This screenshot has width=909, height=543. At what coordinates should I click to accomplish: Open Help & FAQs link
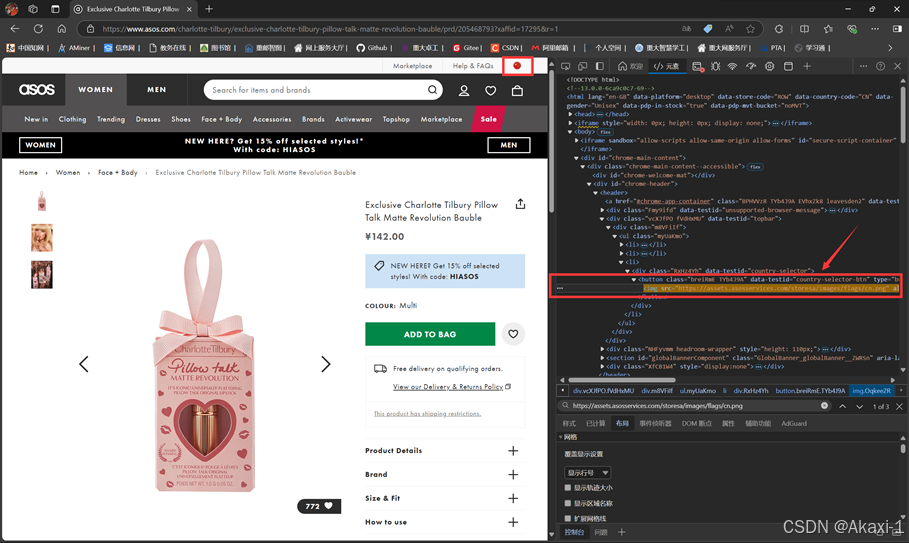pos(473,65)
